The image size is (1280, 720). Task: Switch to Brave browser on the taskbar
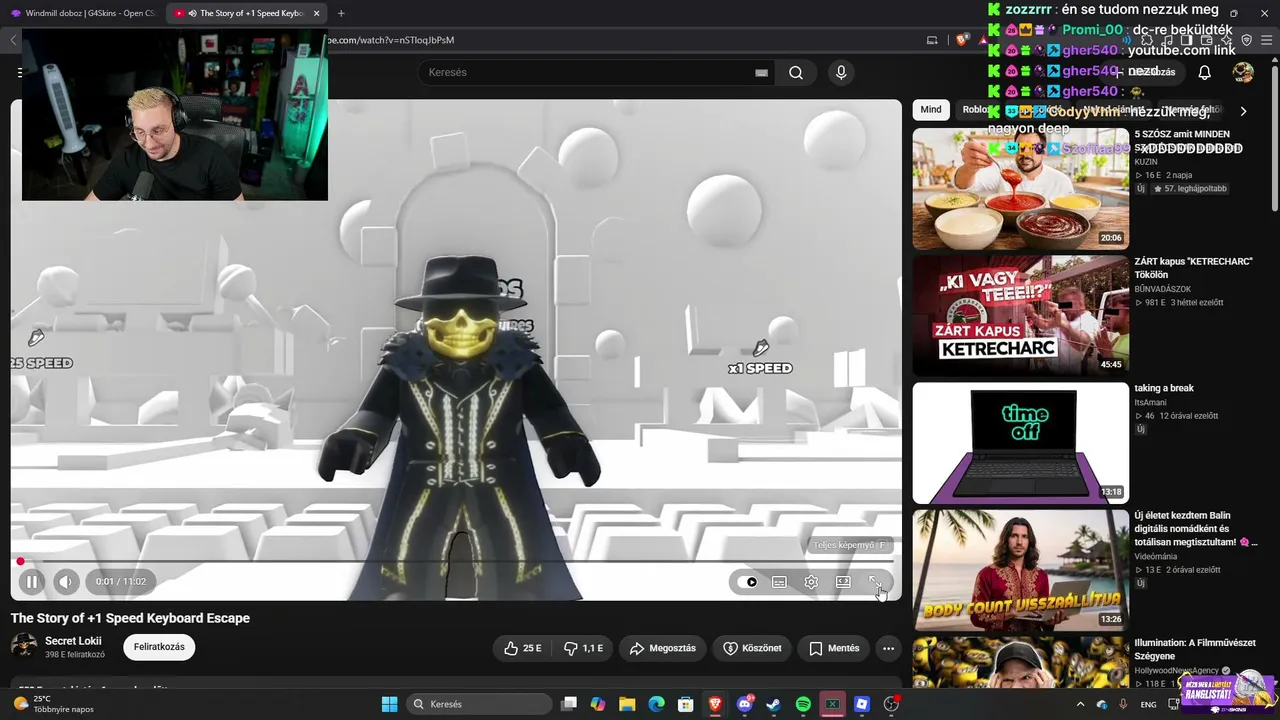point(715,704)
